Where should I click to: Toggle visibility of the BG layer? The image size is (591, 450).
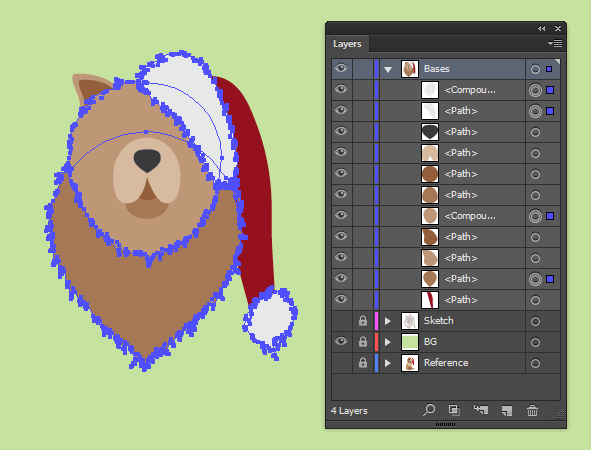tap(341, 341)
